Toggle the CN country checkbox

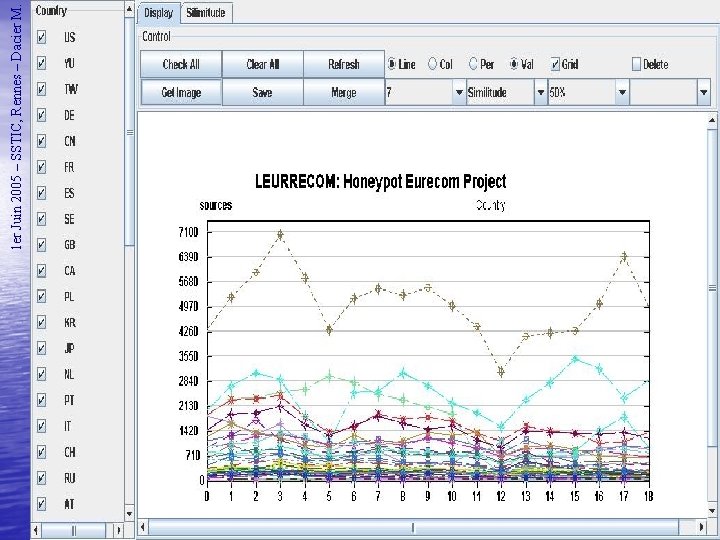pyautogui.click(x=41, y=141)
